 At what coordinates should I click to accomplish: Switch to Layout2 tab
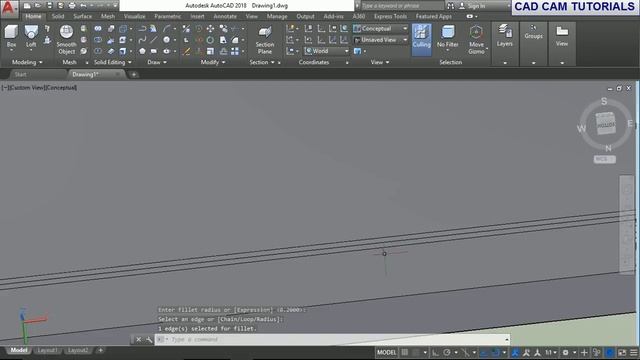click(x=78, y=350)
